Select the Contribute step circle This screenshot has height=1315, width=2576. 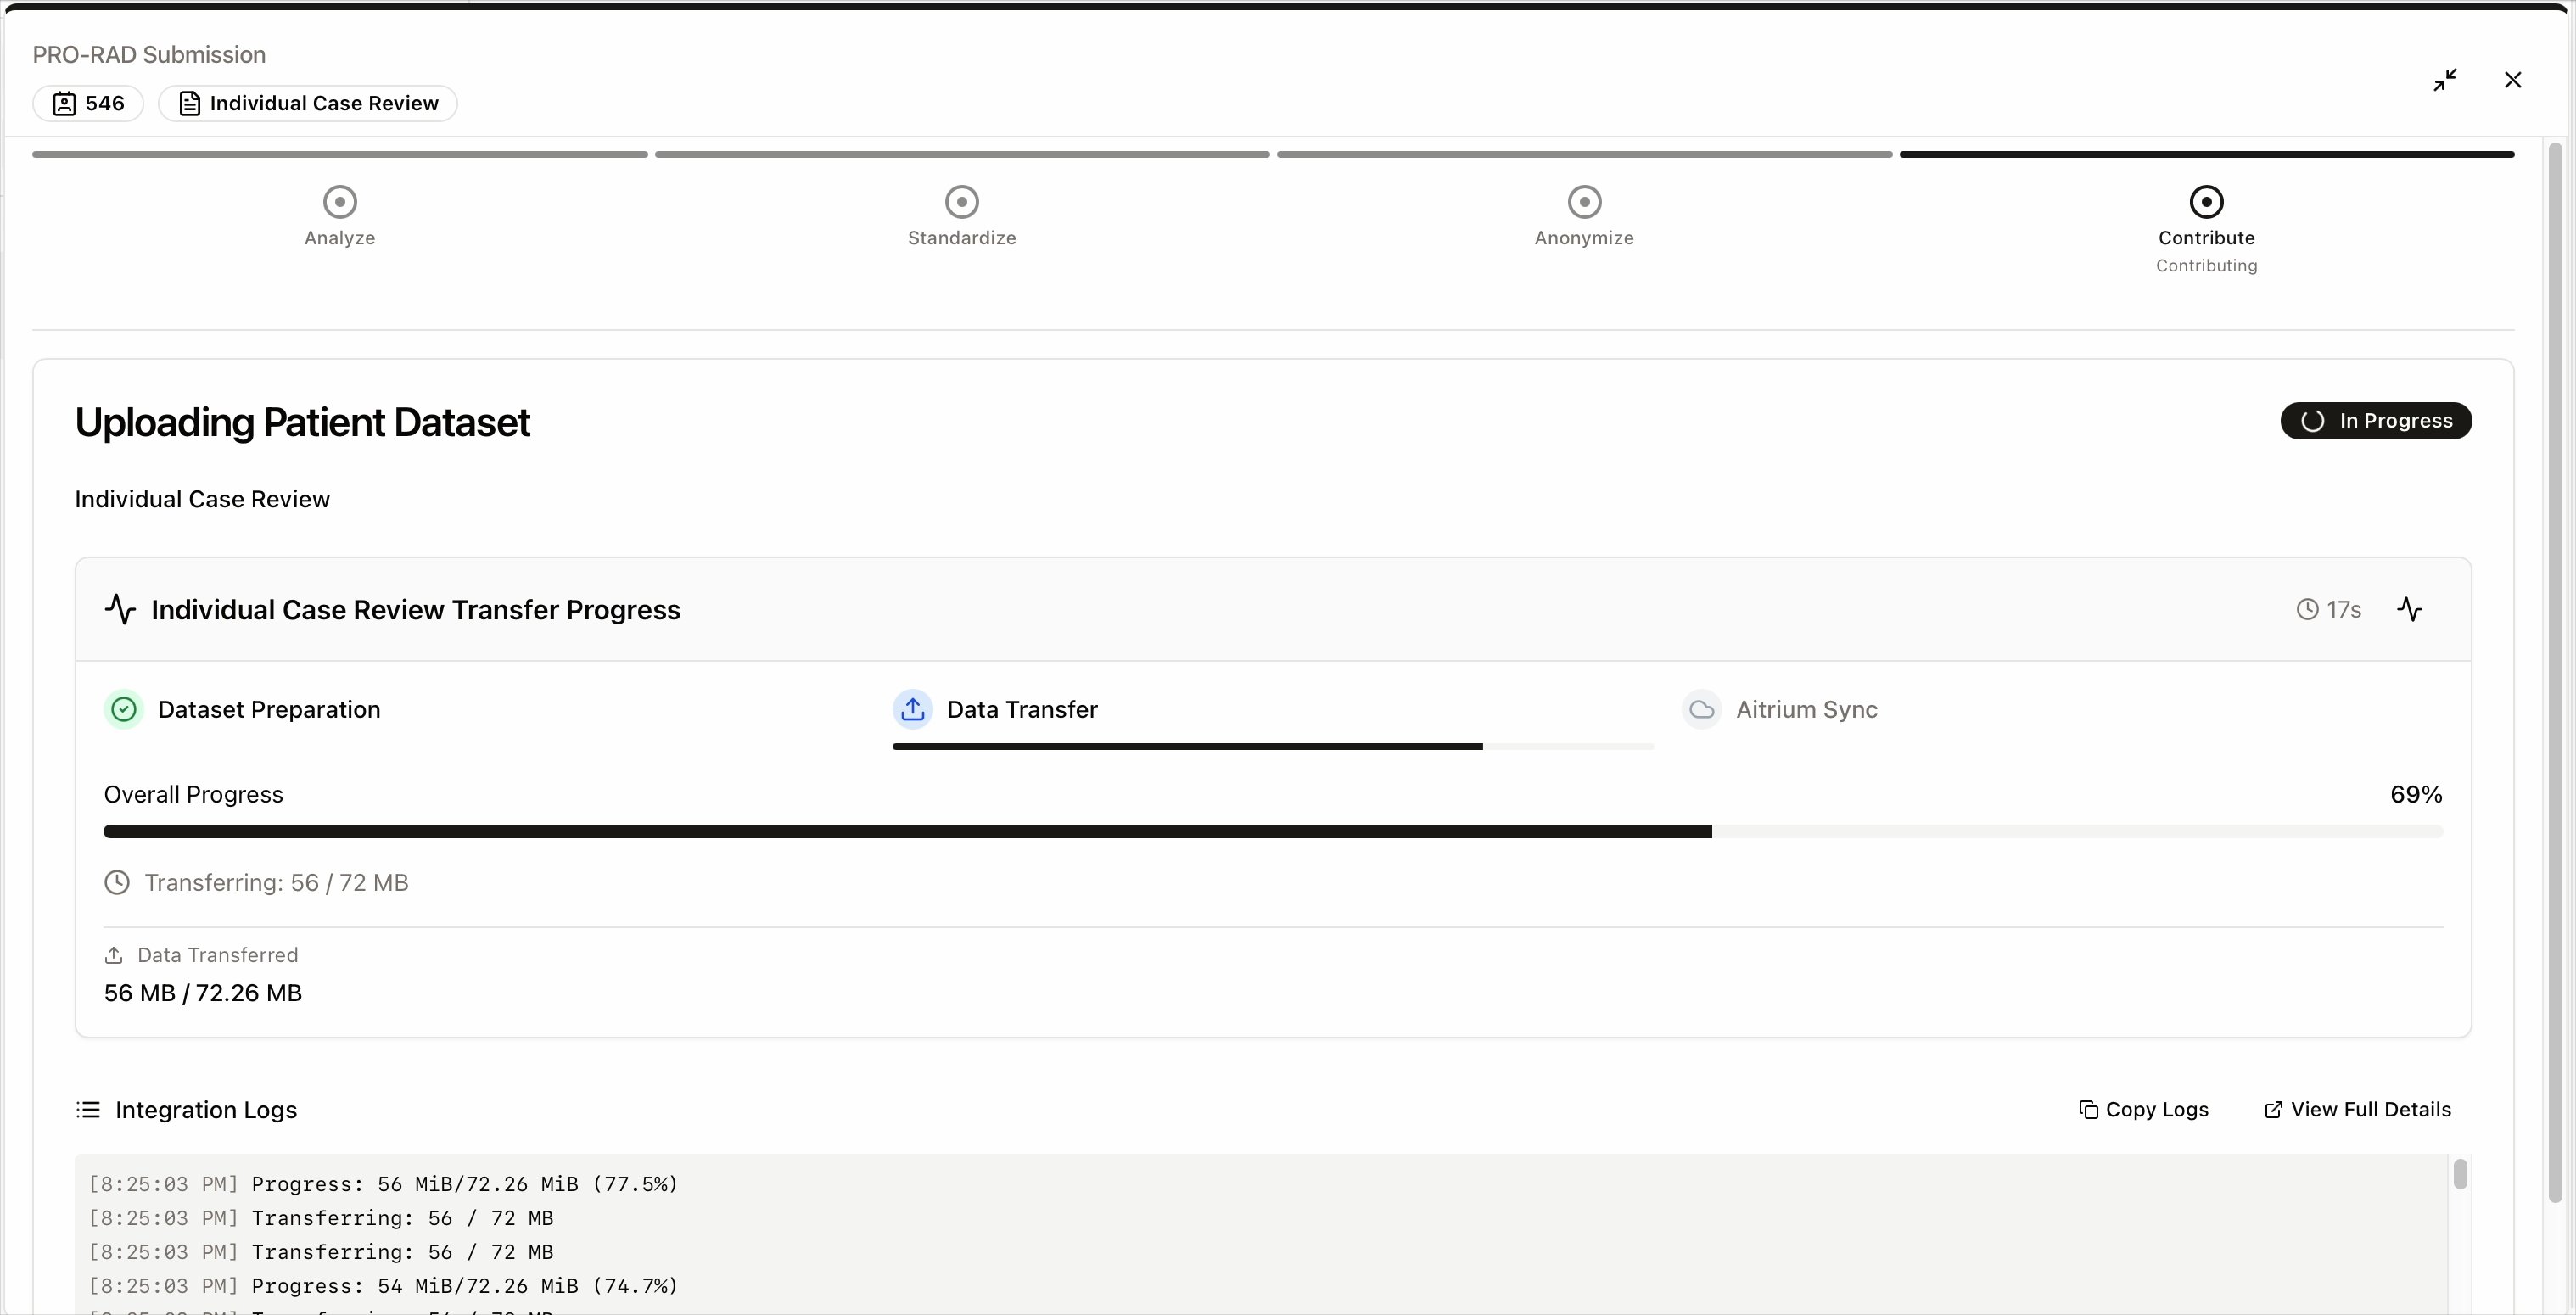click(x=2206, y=202)
